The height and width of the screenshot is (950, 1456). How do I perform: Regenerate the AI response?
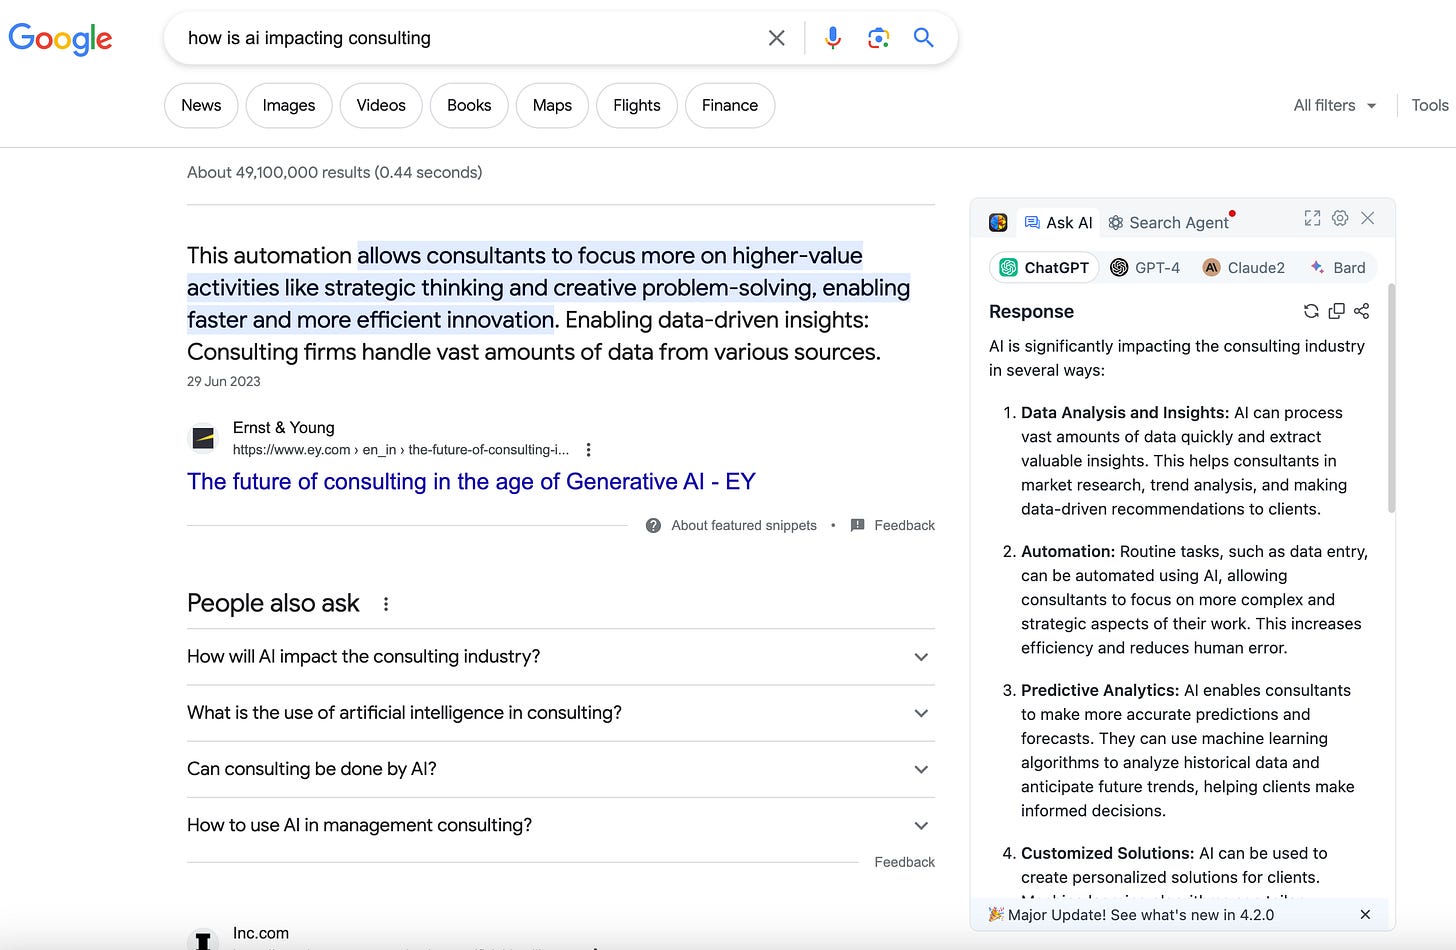pos(1311,311)
